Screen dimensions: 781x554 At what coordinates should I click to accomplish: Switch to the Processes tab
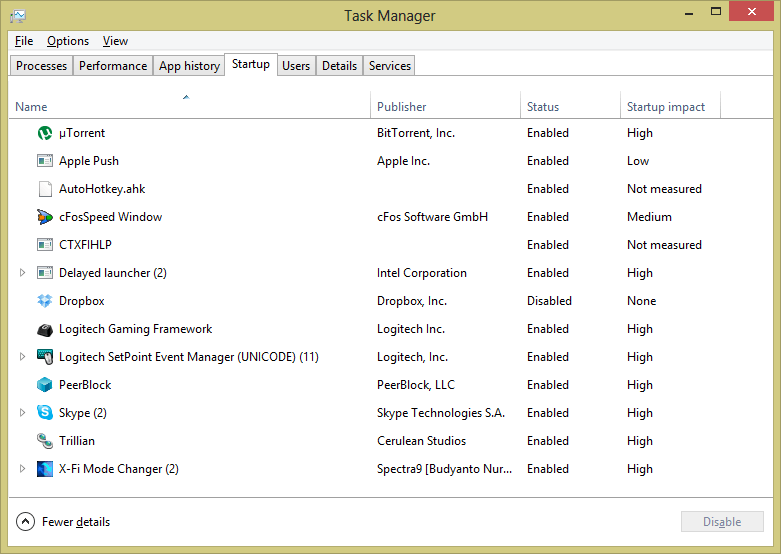[41, 66]
